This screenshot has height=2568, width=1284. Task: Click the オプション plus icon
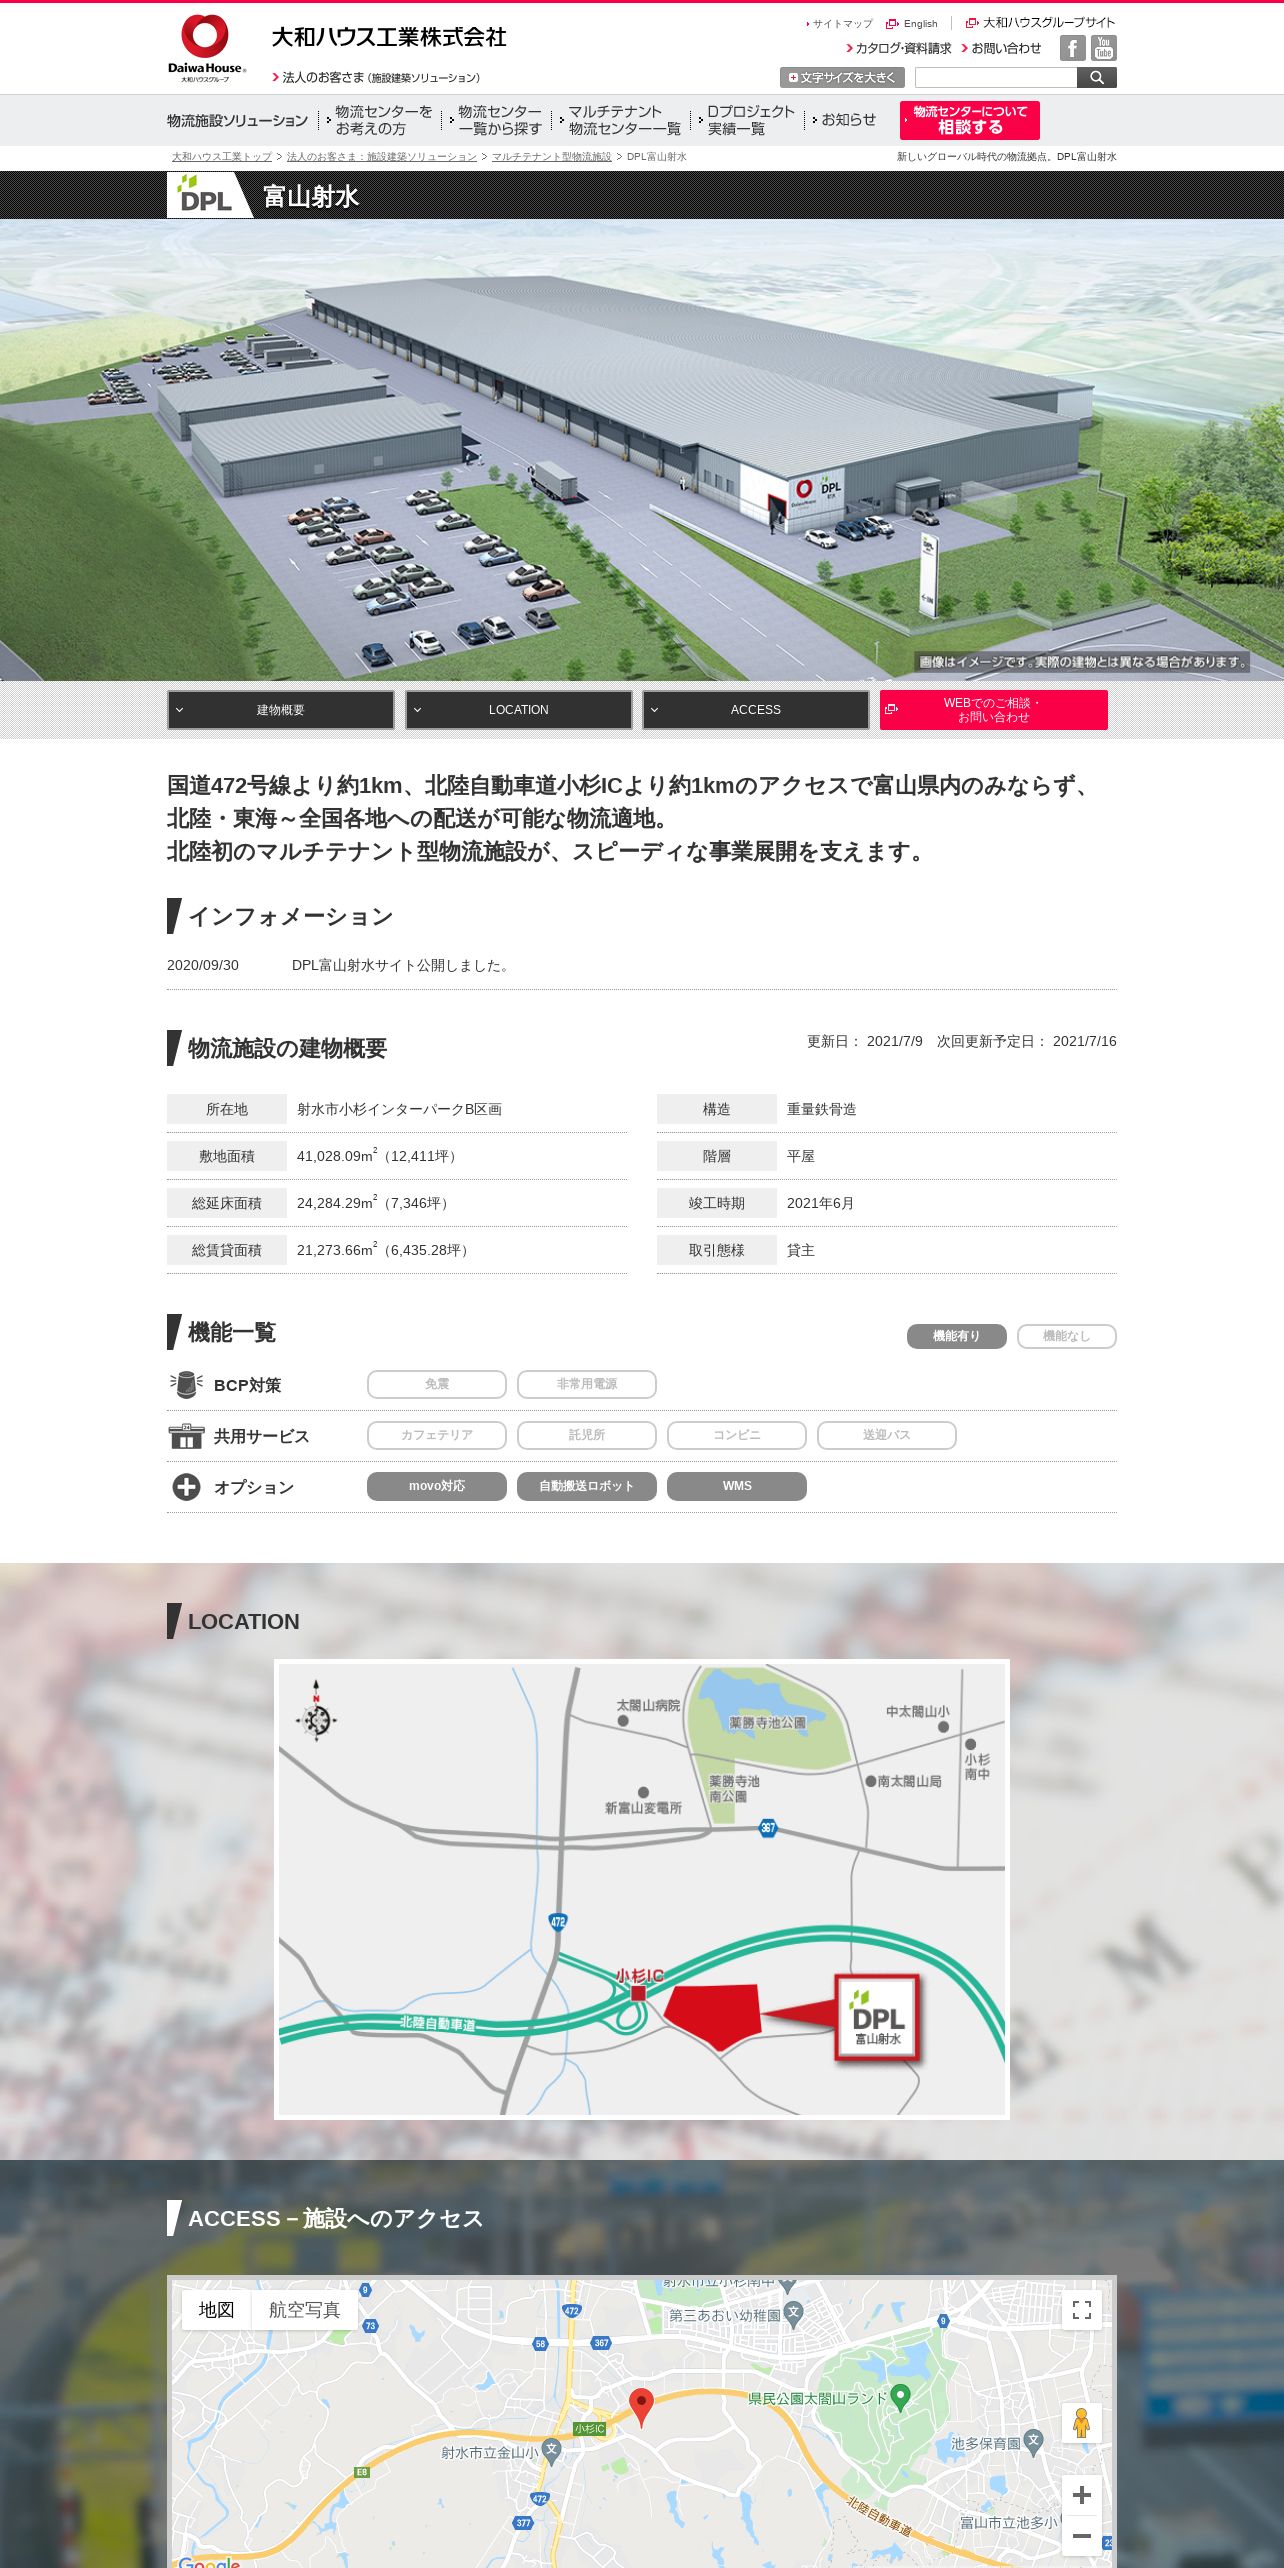coord(186,1487)
